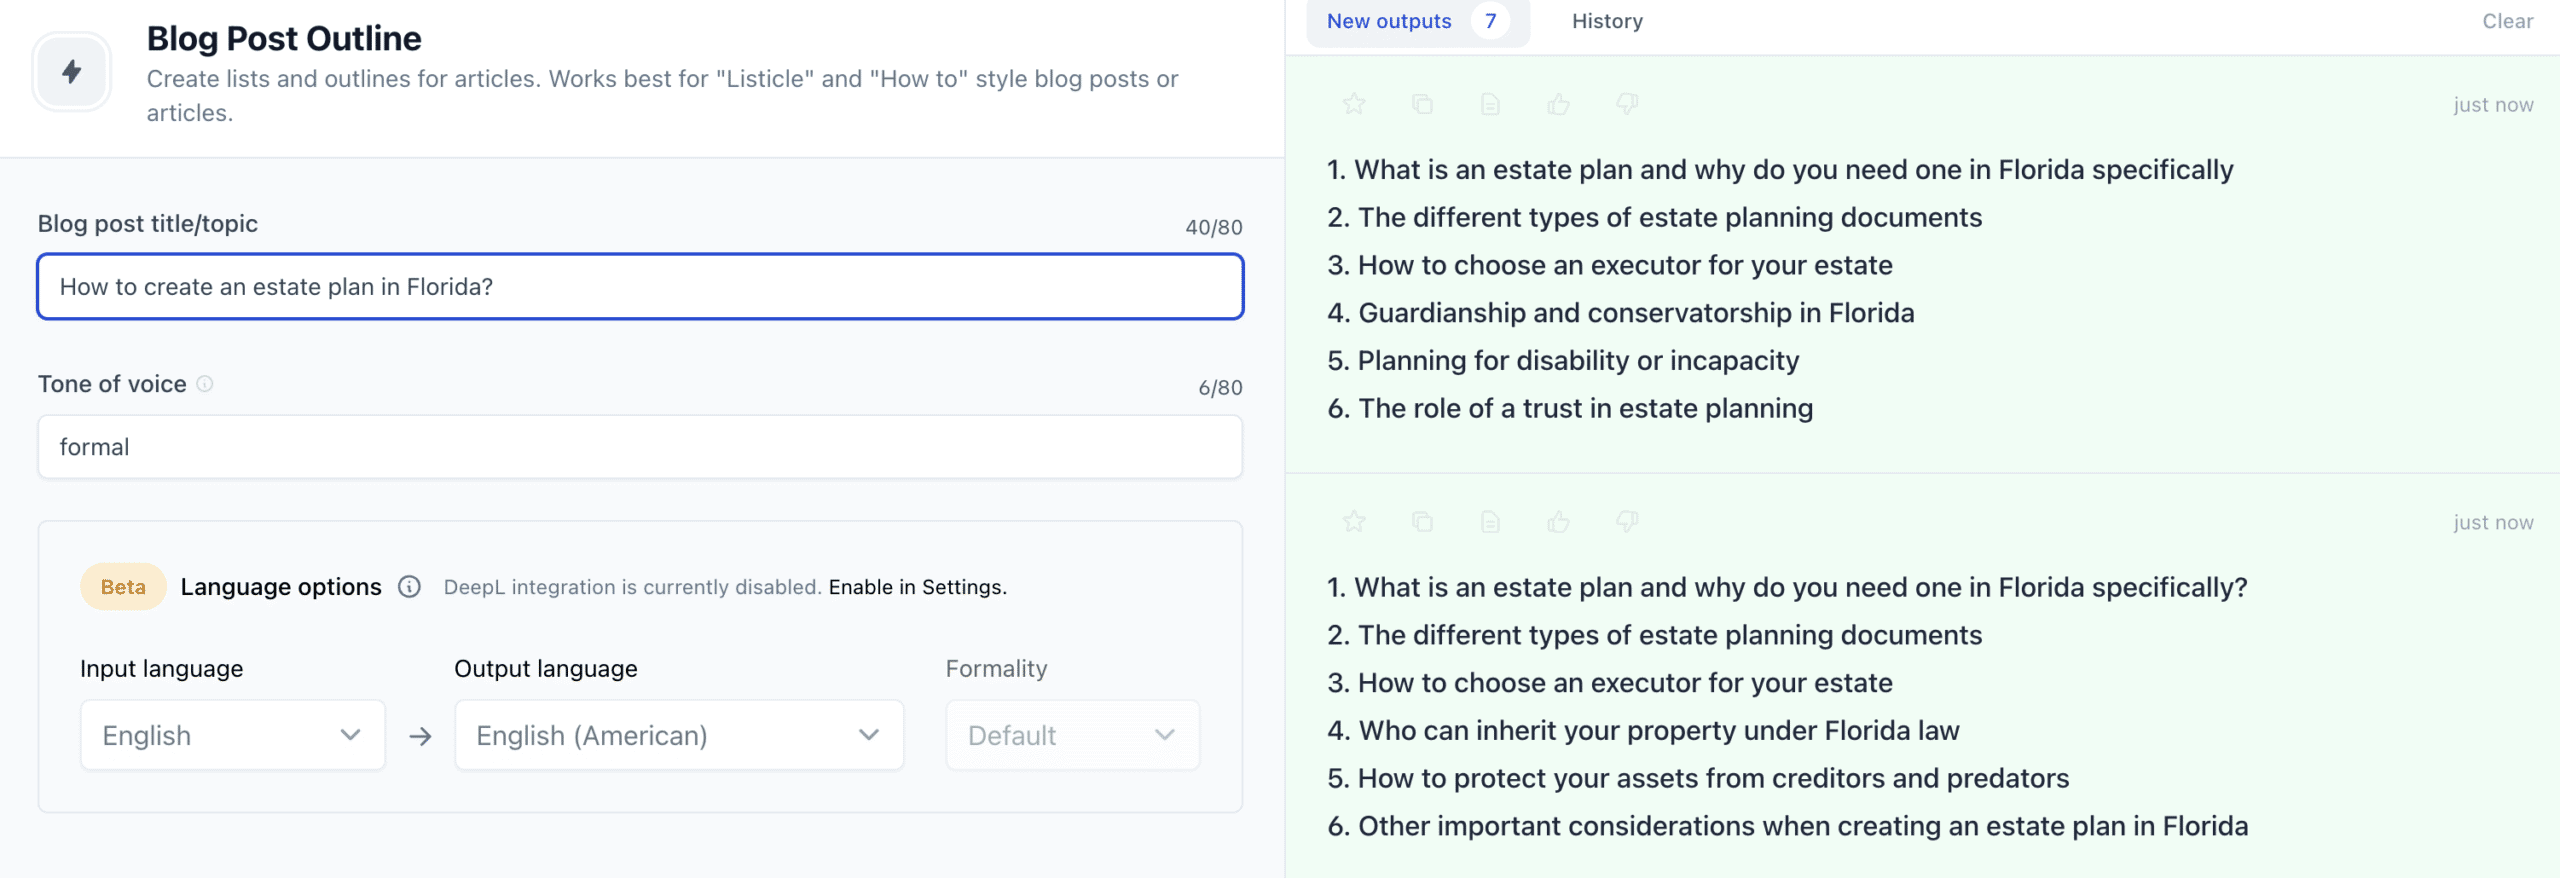Click document icon on the Guardianship output

pos(1490,104)
